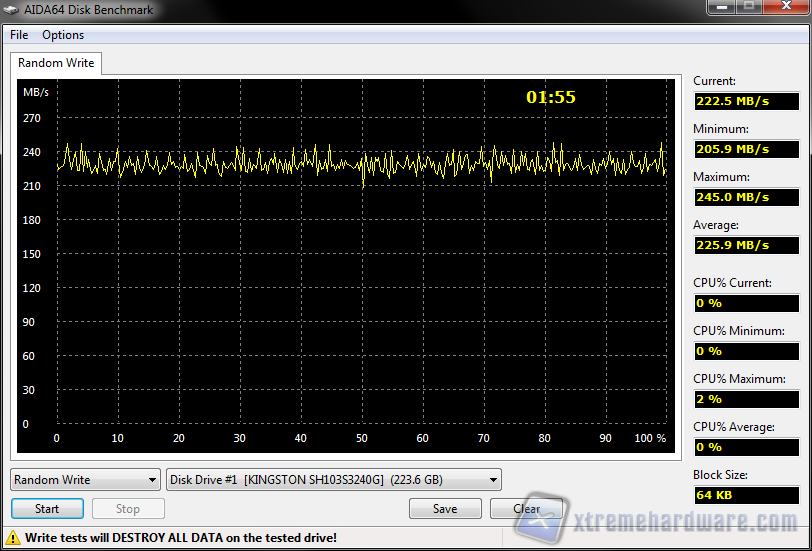Minimize the AIDA64 Disk Benchmark window
Image resolution: width=812 pixels, height=551 pixels.
click(x=722, y=8)
